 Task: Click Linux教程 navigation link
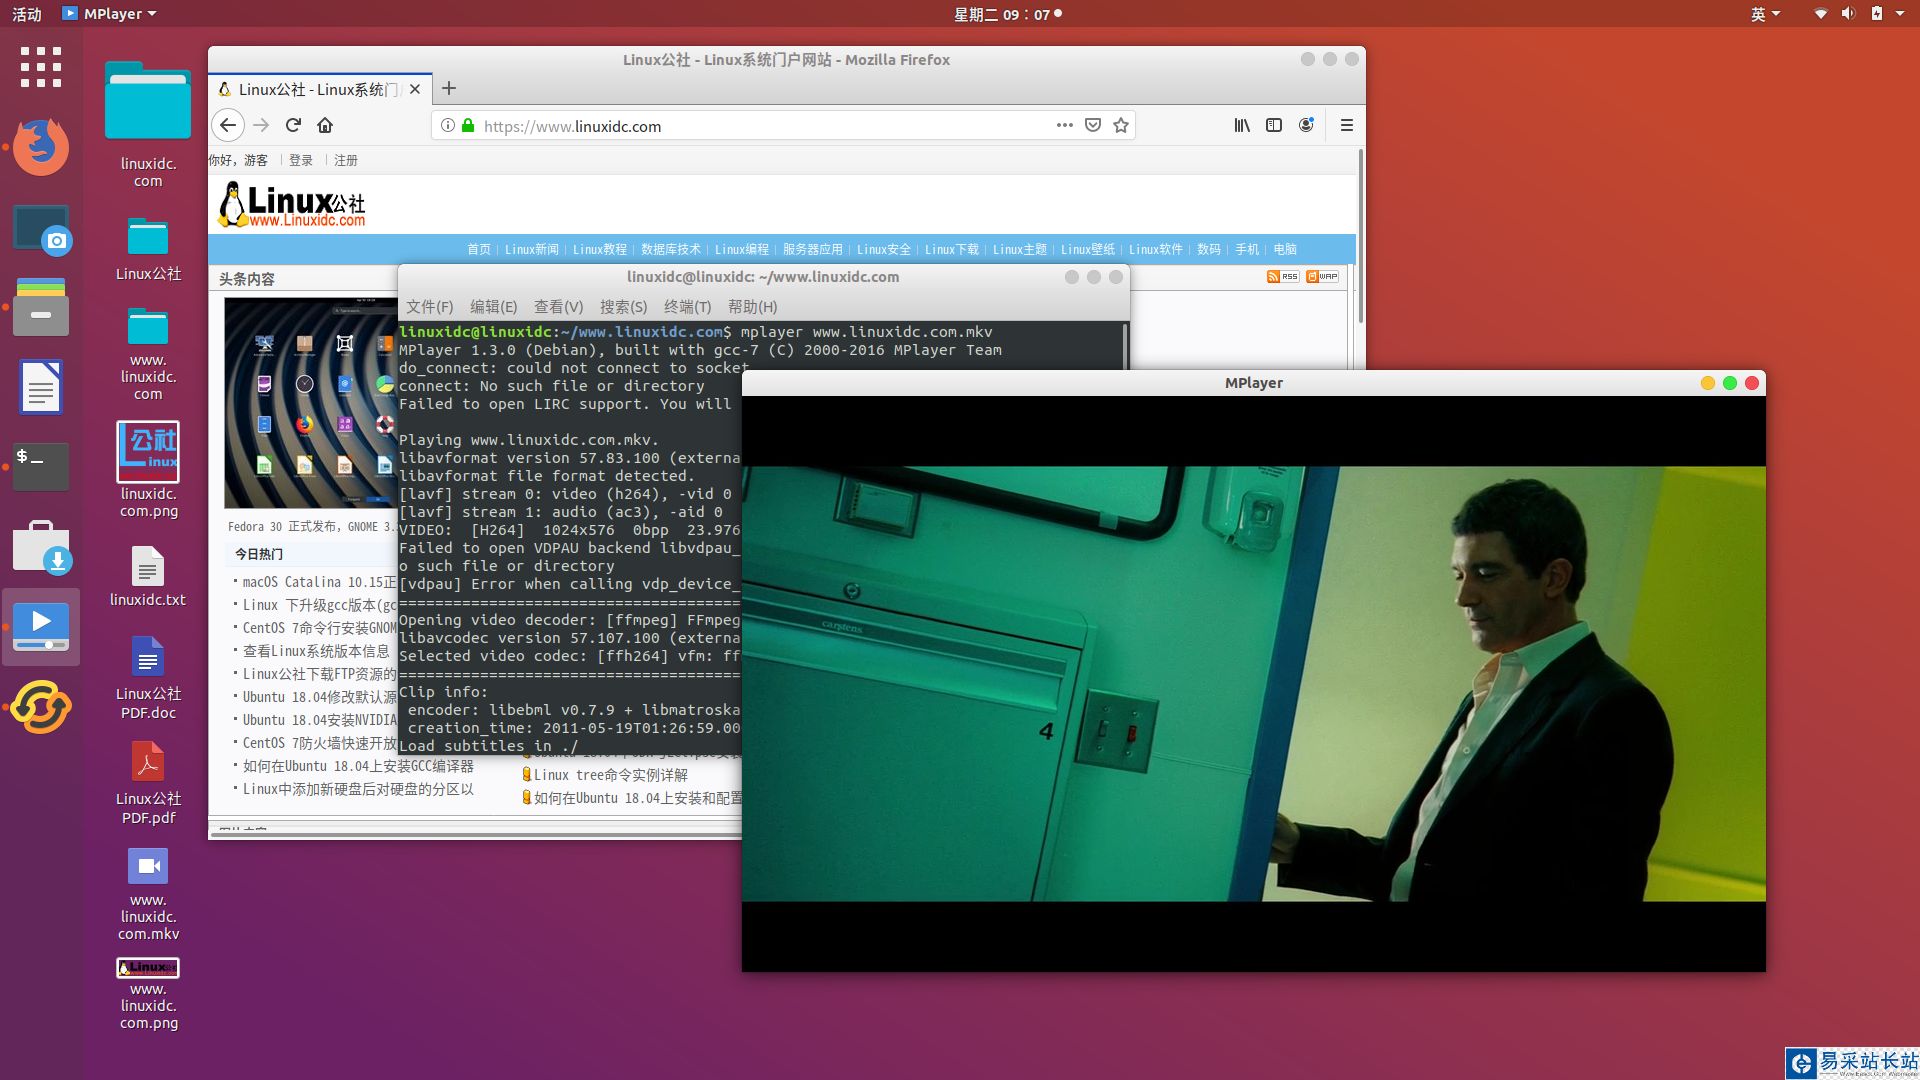(599, 250)
